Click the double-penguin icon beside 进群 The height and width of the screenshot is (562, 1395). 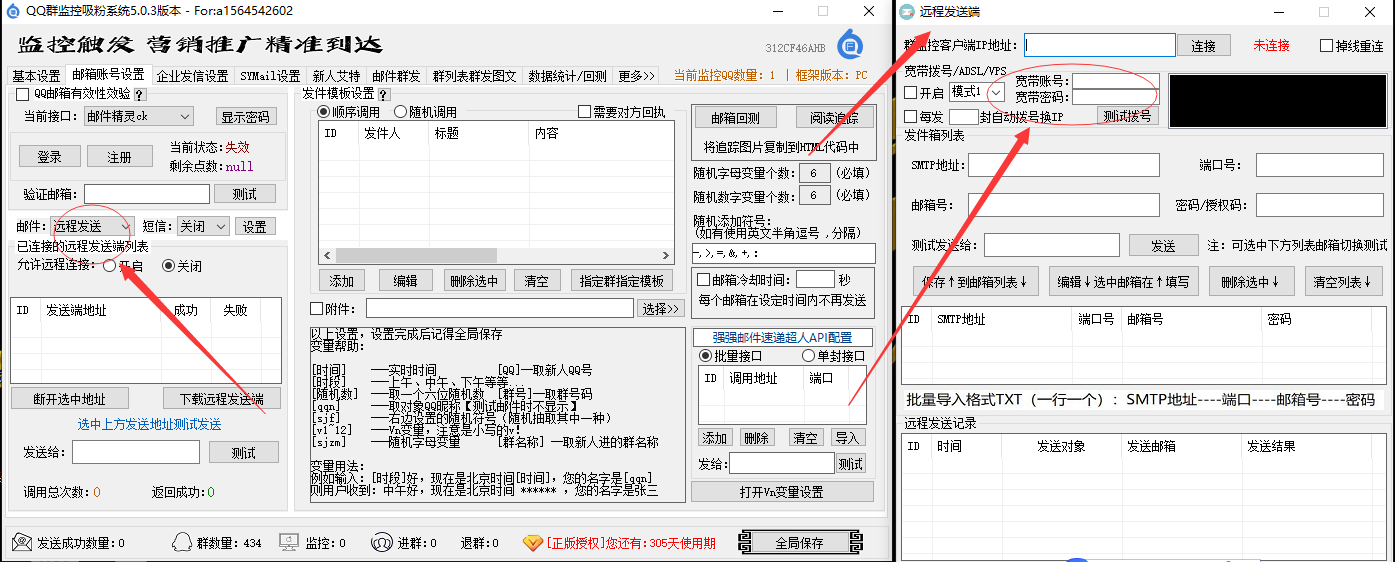[381, 543]
